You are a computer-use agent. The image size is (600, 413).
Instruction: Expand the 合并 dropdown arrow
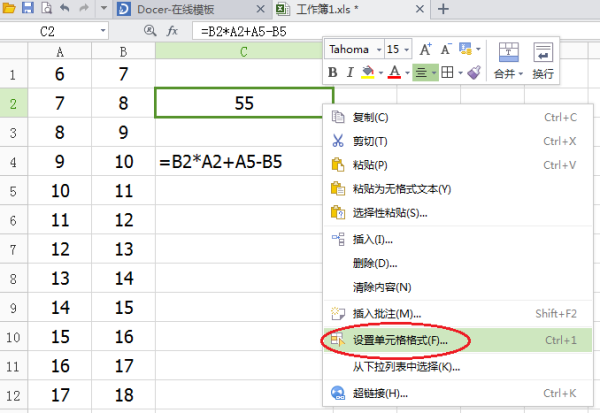(x=520, y=73)
